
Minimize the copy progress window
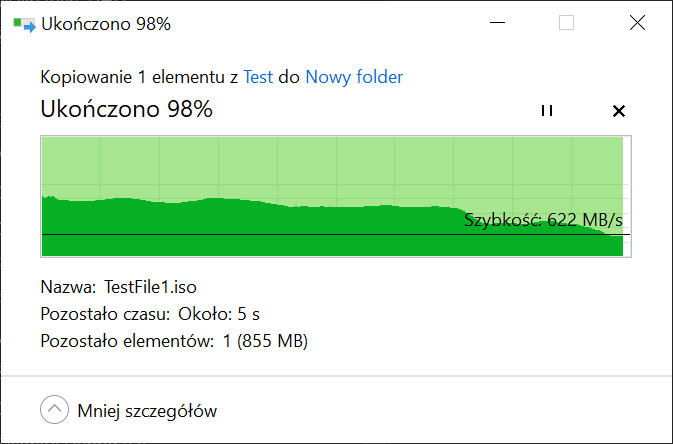coord(497,23)
